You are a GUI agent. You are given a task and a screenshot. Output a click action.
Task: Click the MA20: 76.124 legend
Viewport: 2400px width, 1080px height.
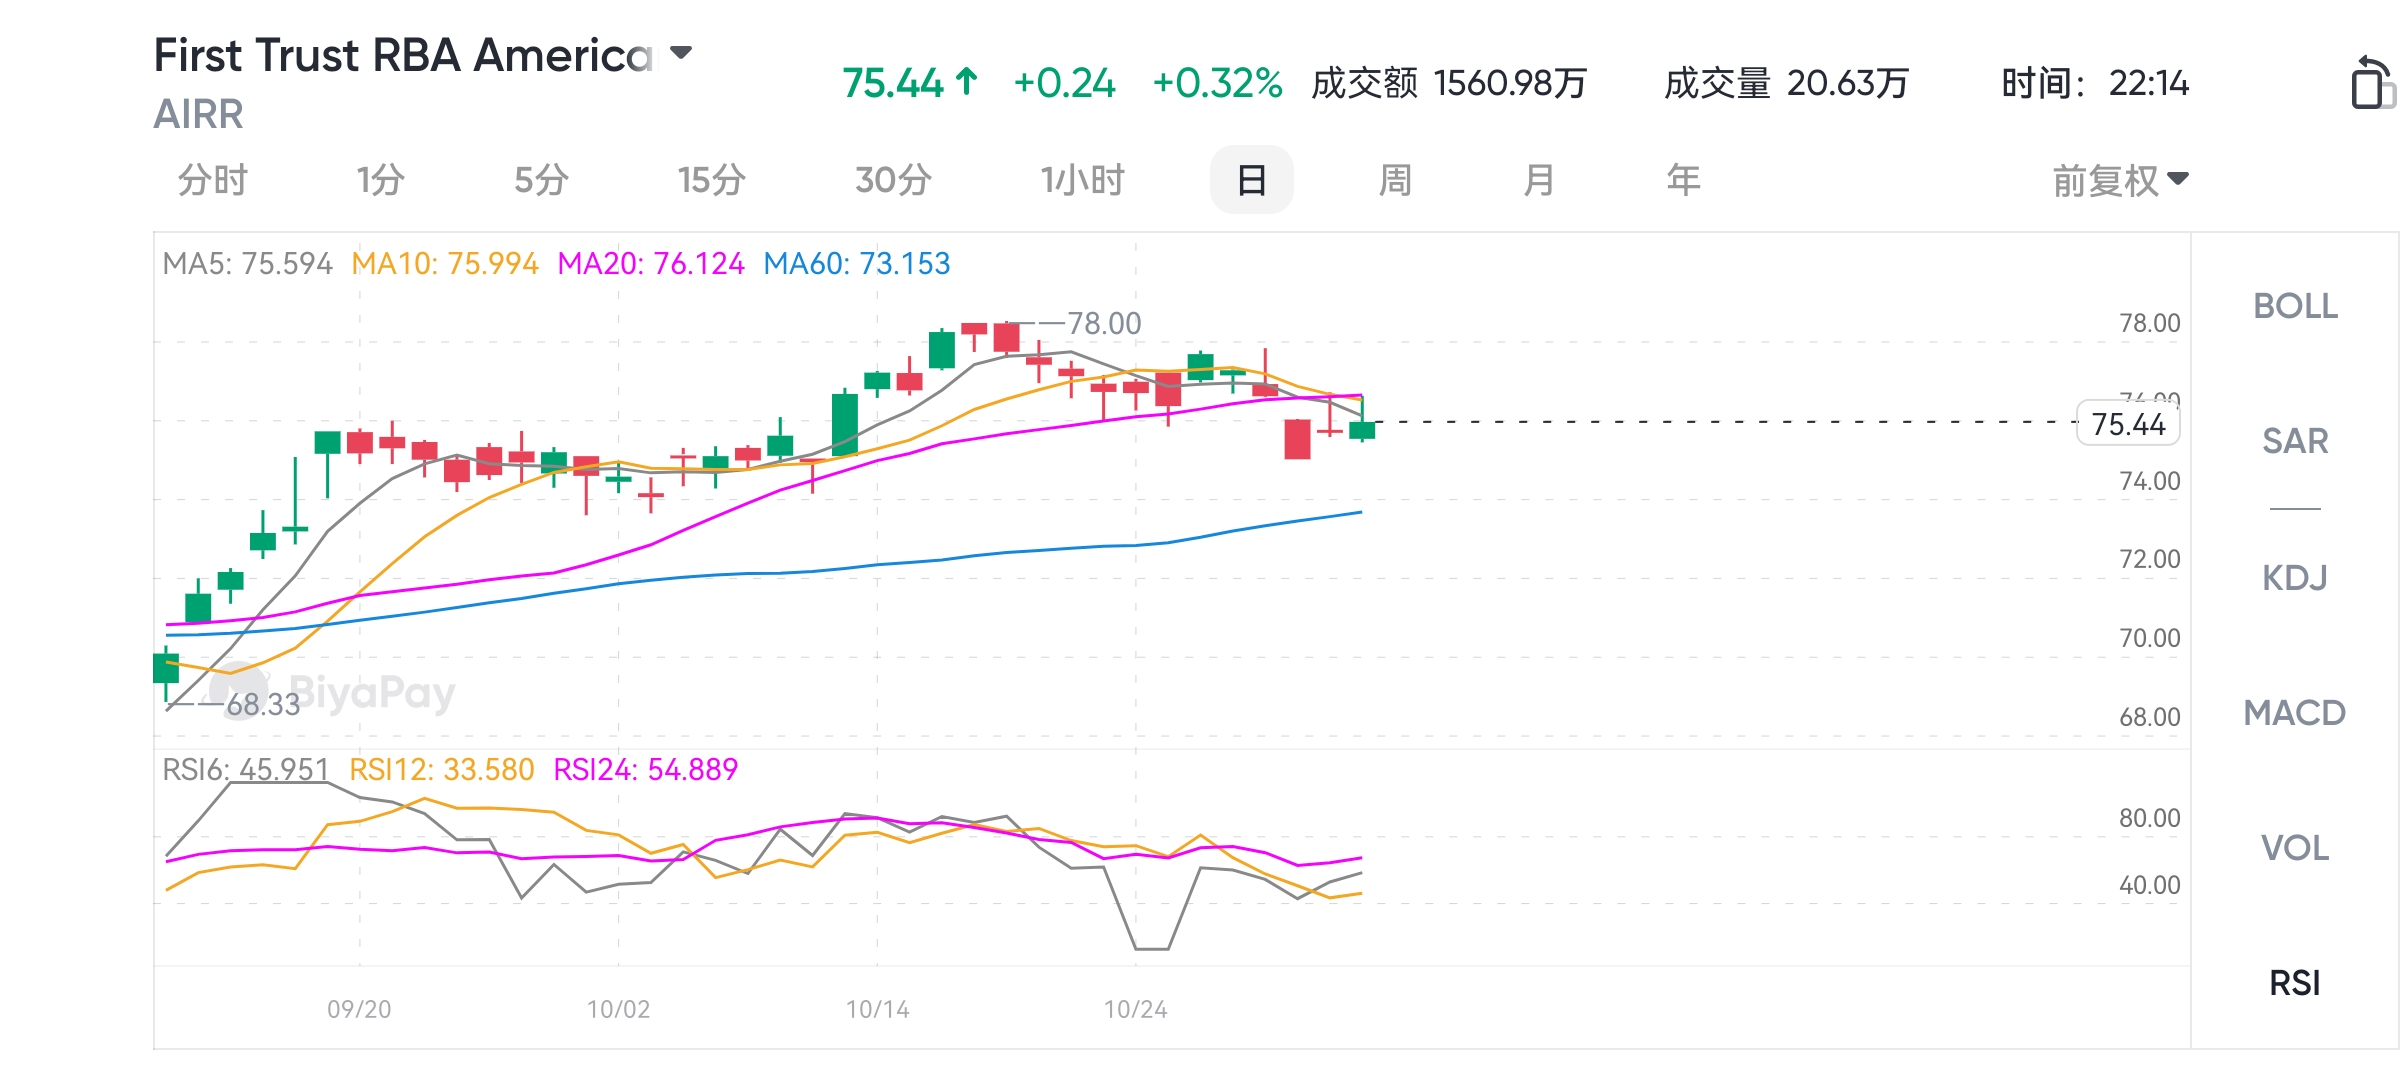coord(651,263)
